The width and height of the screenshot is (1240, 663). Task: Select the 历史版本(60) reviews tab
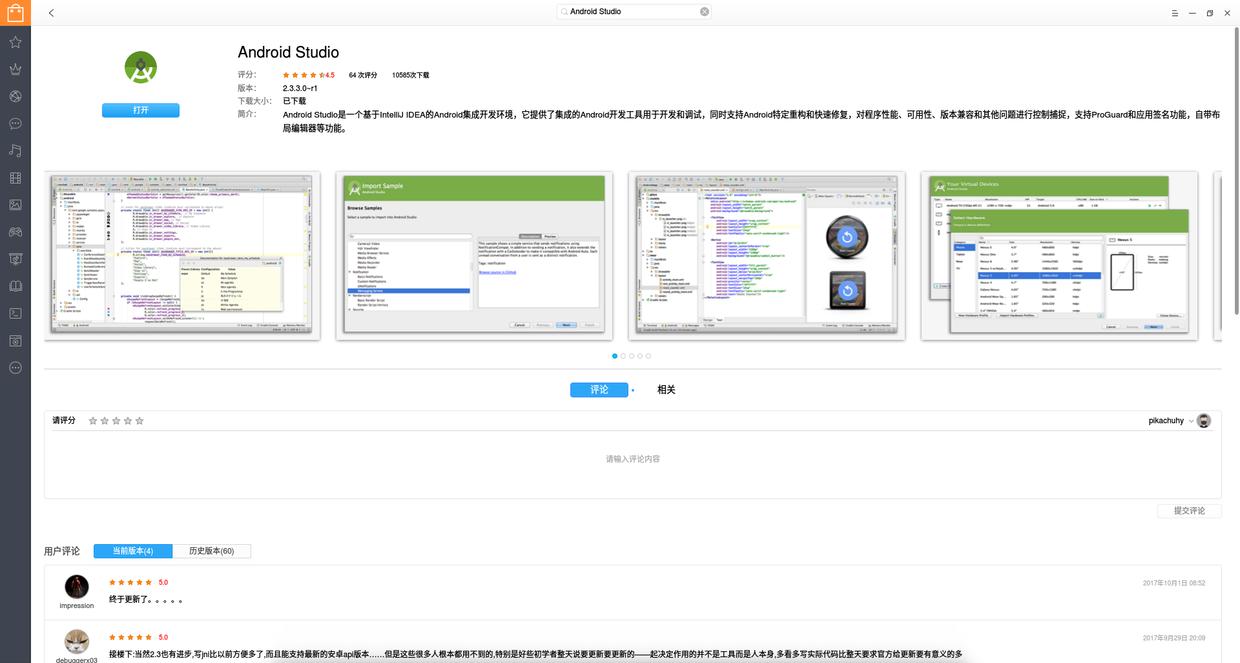[212, 551]
